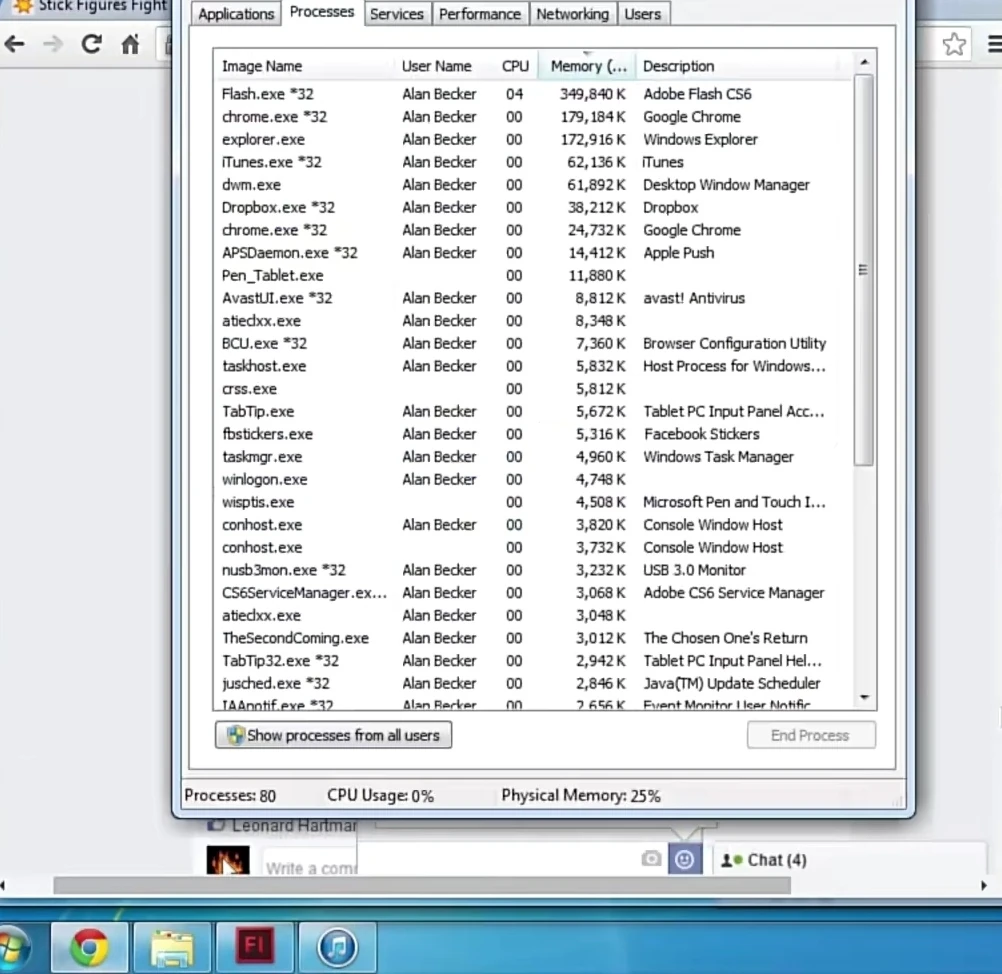Open the Chrome hamburger menu
This screenshot has height=974, width=1002.
point(994,44)
